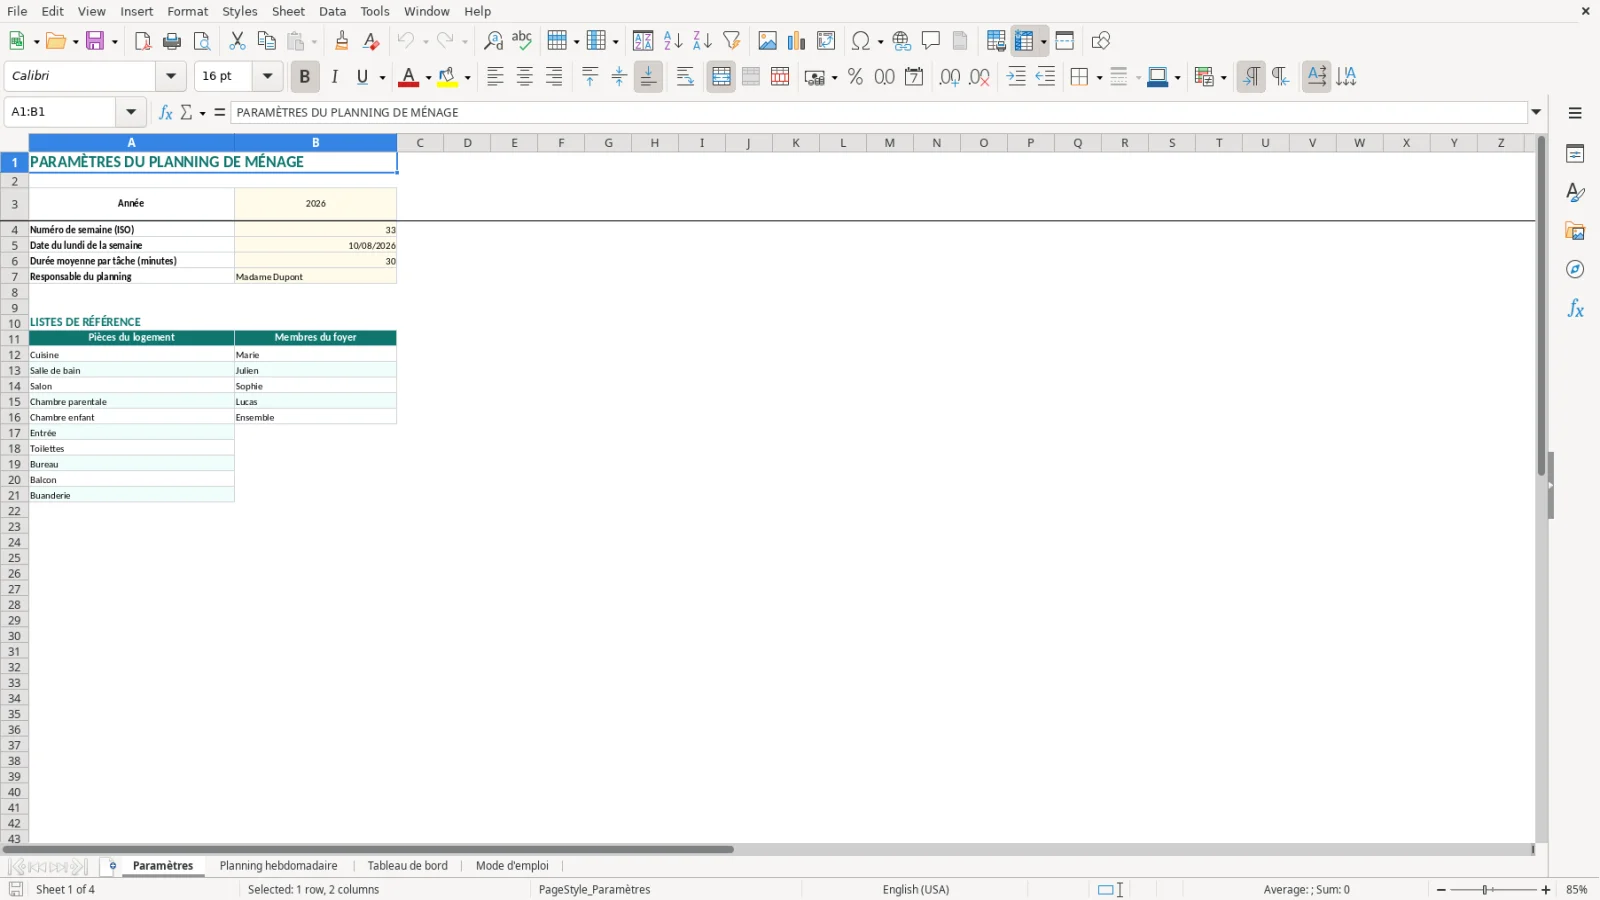Adjust the zoom slider
The width and height of the screenshot is (1600, 900).
[x=1487, y=890]
